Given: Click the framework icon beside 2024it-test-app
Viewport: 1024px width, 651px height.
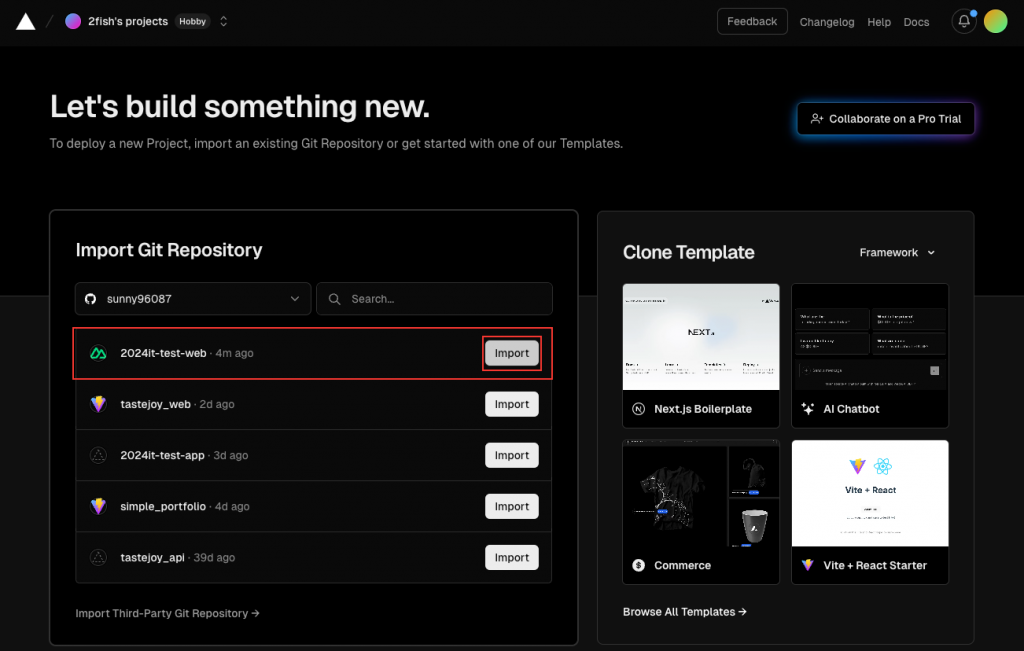Looking at the screenshot, I should [98, 455].
